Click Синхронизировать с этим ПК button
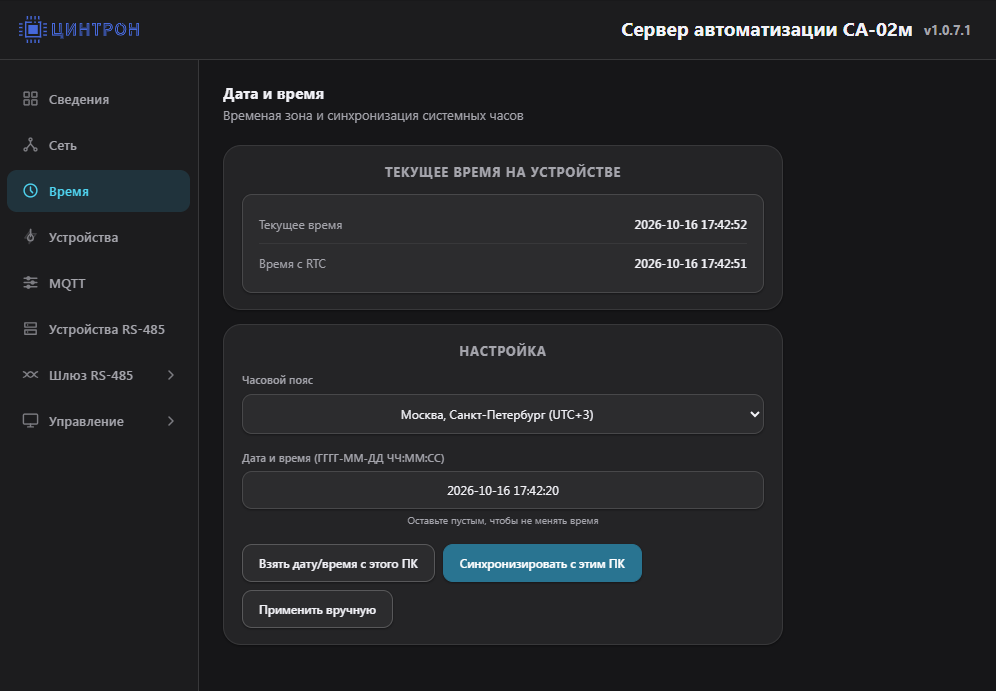 (x=542, y=563)
